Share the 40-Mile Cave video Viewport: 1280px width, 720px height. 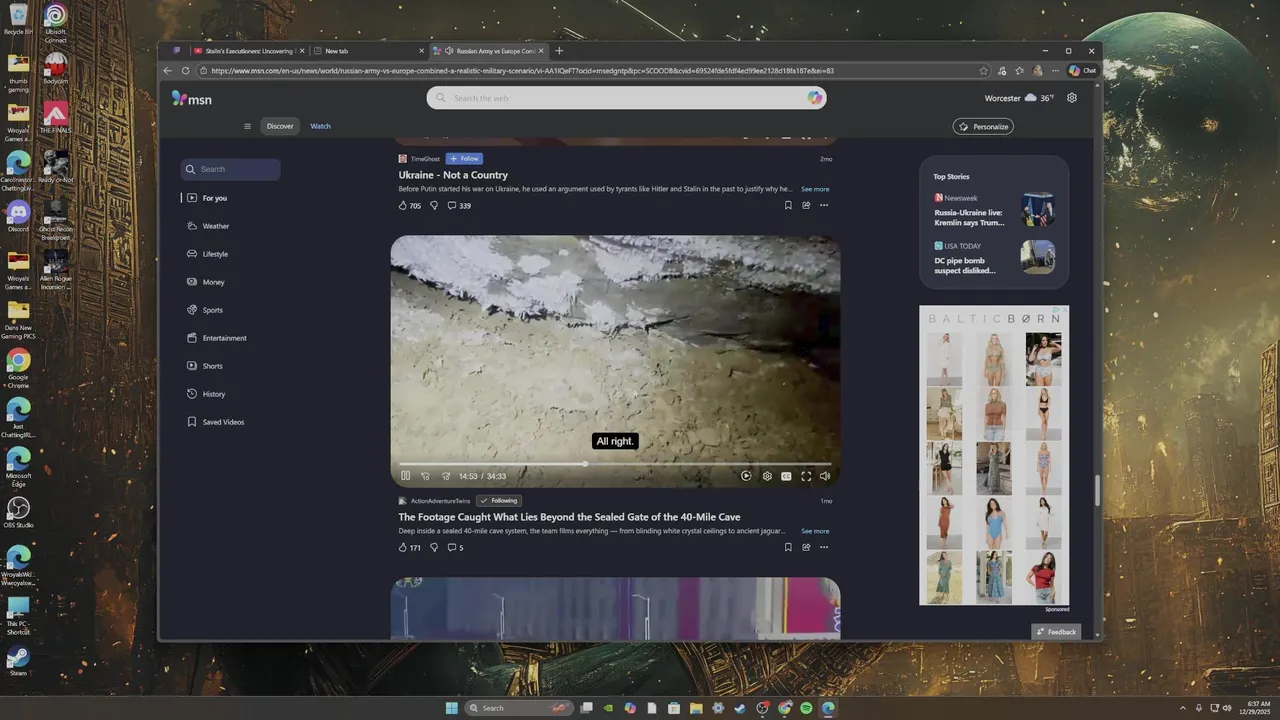pos(806,547)
